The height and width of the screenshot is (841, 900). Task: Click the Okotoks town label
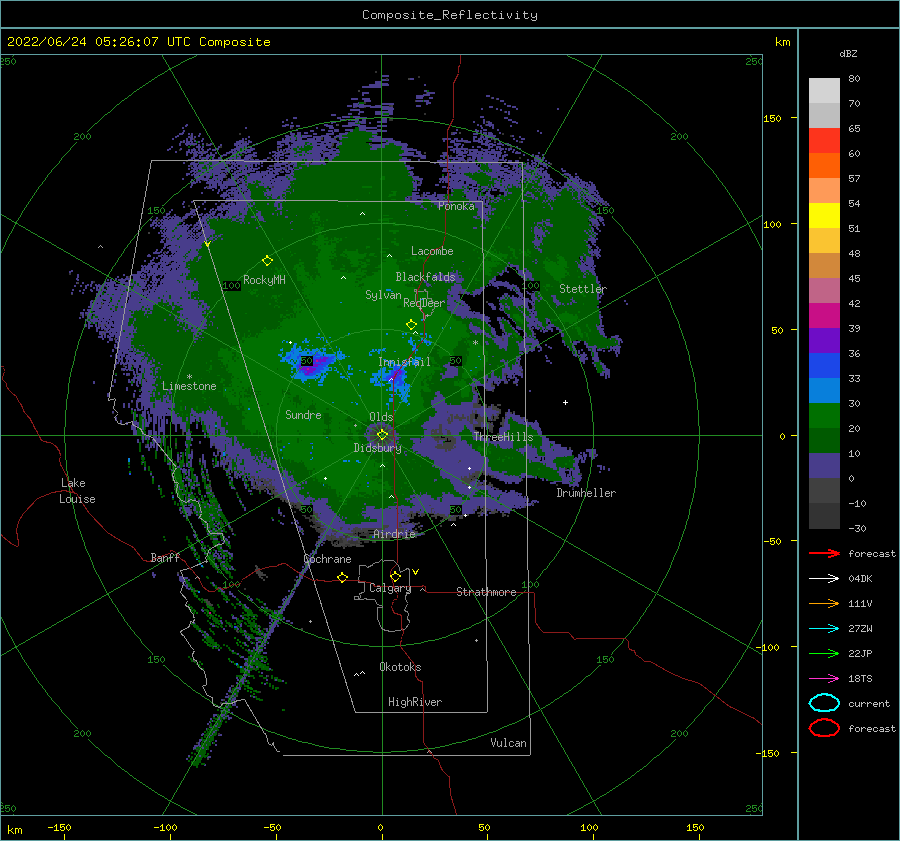click(400, 667)
